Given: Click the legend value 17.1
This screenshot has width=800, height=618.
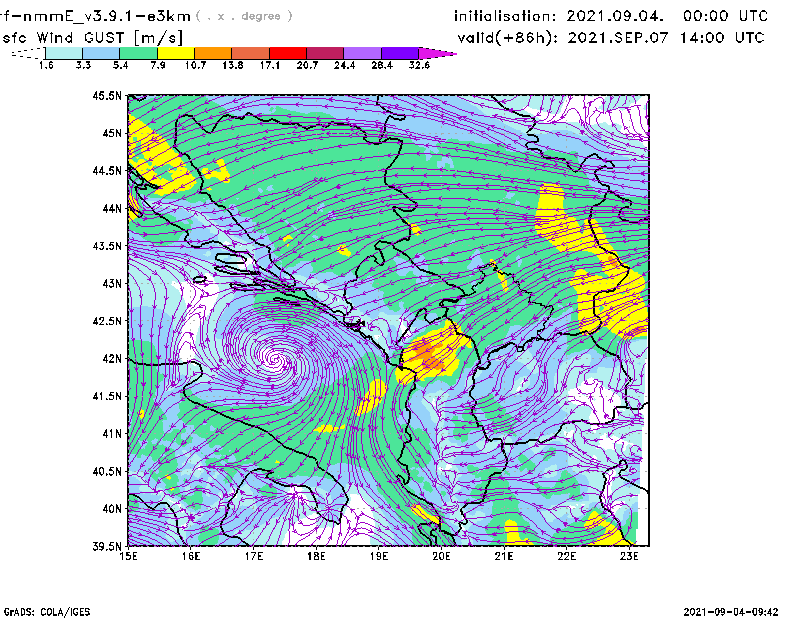Looking at the screenshot, I should [270, 65].
